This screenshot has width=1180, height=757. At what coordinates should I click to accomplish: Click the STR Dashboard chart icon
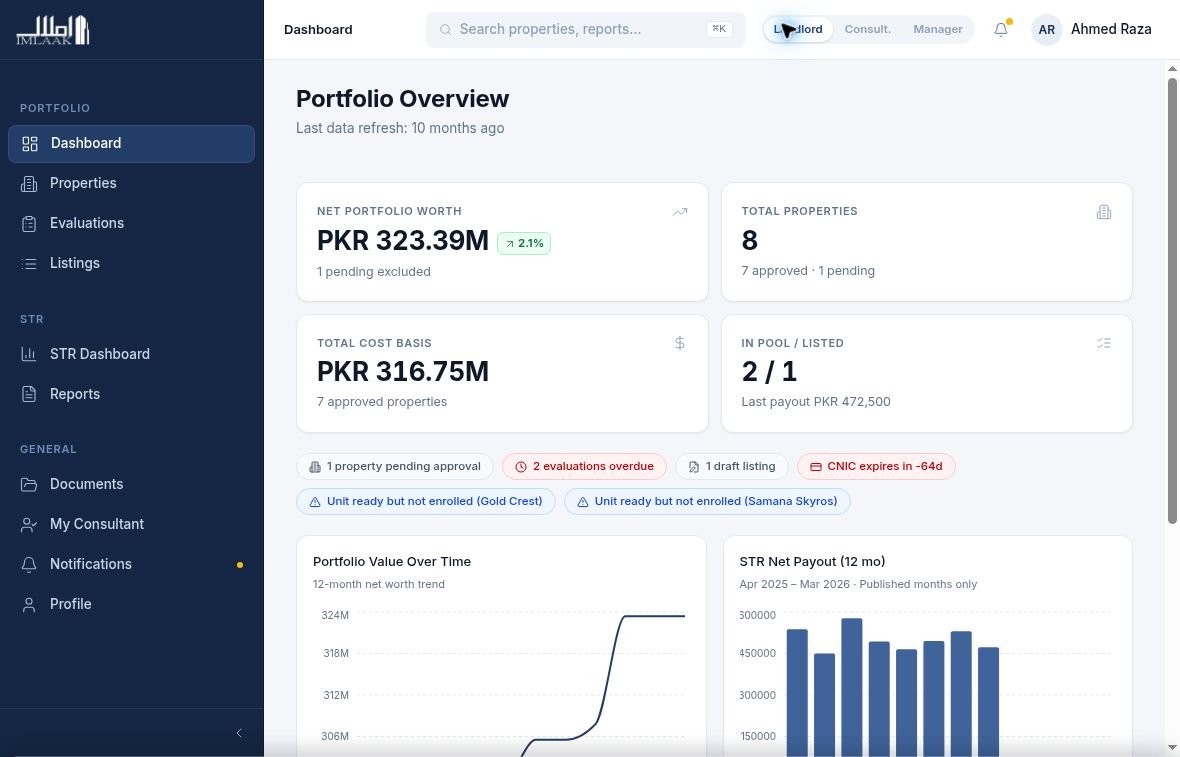pyautogui.click(x=29, y=354)
